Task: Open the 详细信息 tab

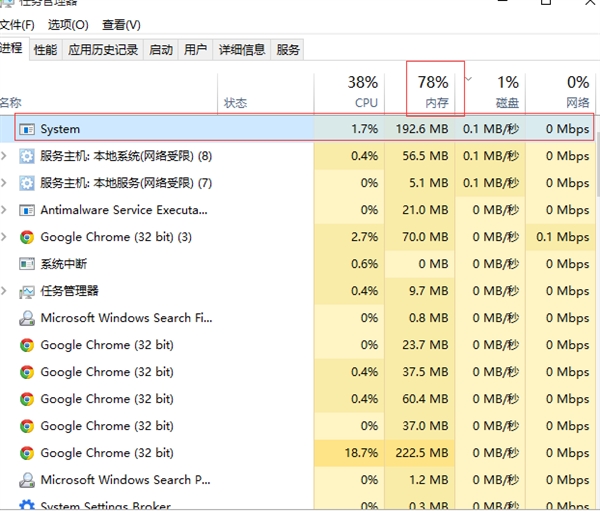Action: (x=242, y=49)
